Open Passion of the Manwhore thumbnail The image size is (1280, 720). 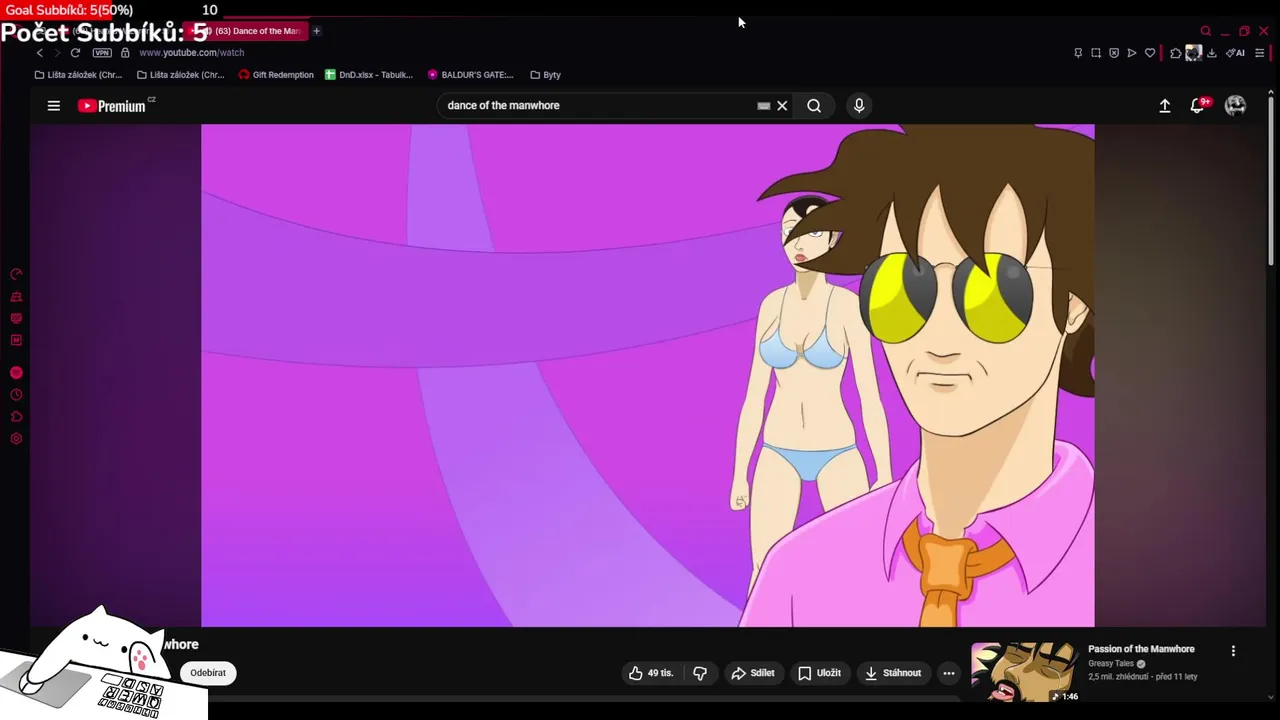(1025, 672)
